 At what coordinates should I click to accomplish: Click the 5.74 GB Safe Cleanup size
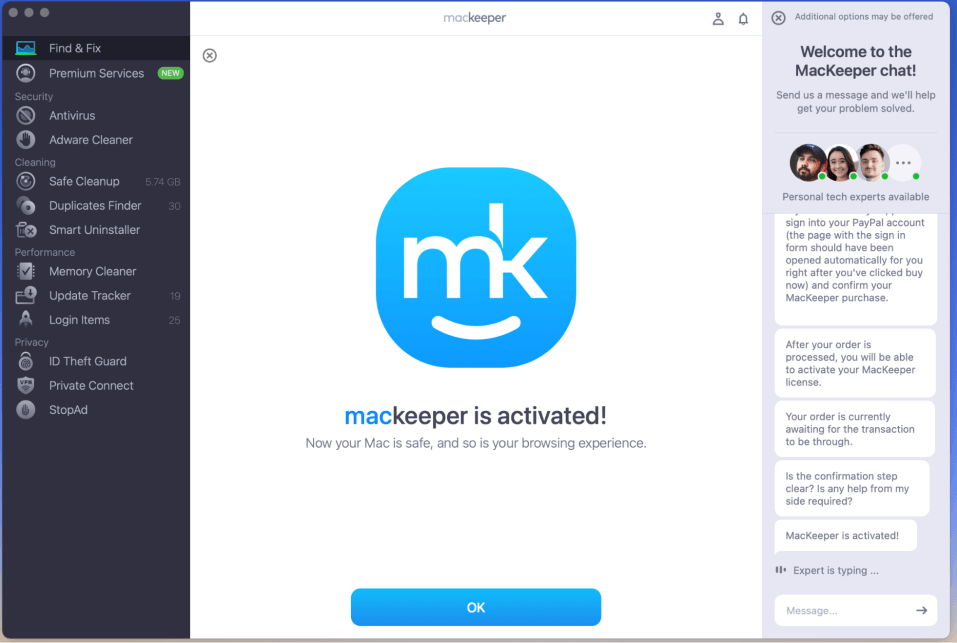(x=163, y=182)
